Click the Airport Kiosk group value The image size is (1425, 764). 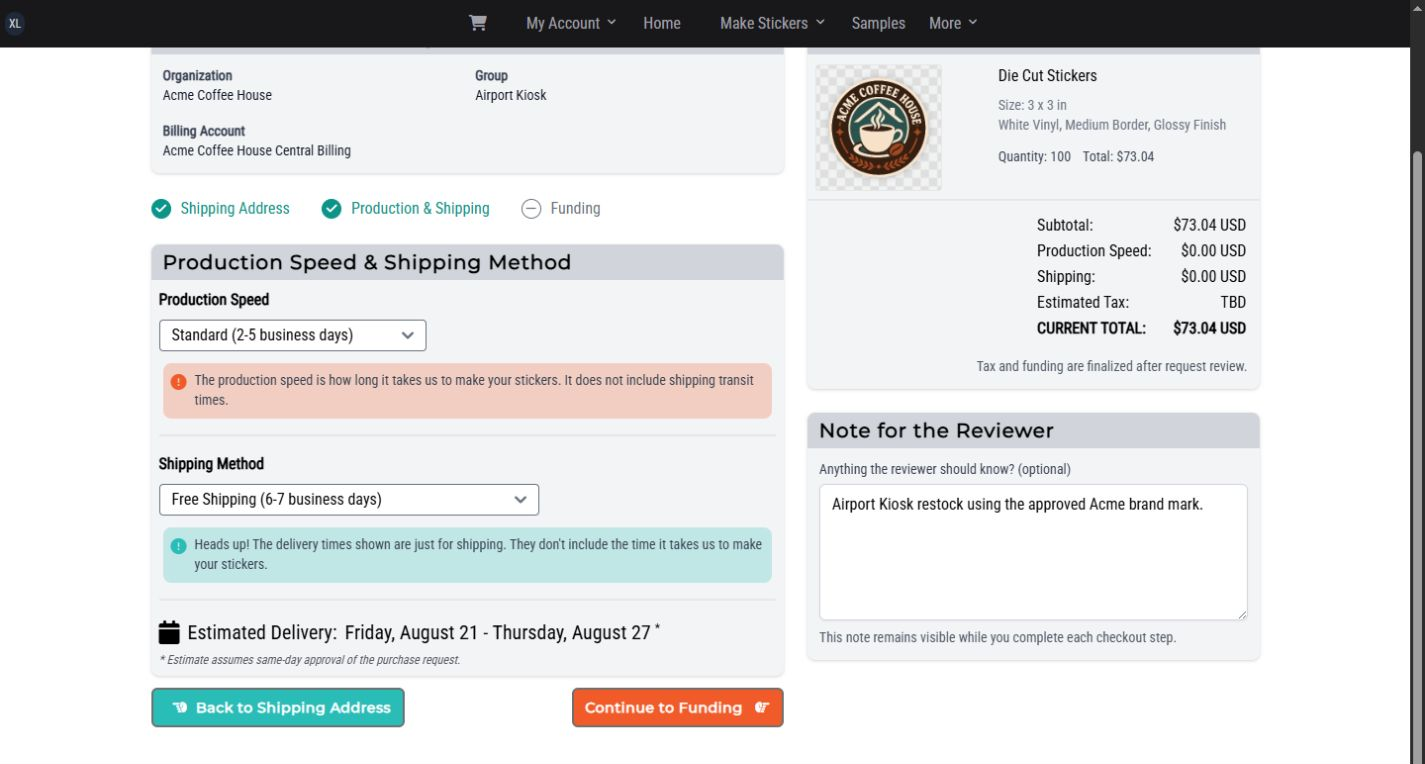[x=511, y=95]
